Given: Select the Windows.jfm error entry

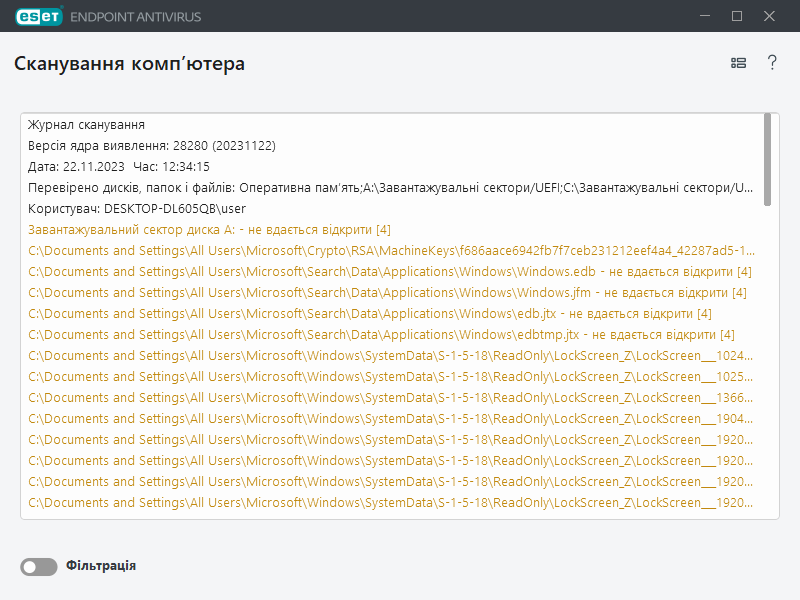Looking at the screenshot, I should click(387, 293).
